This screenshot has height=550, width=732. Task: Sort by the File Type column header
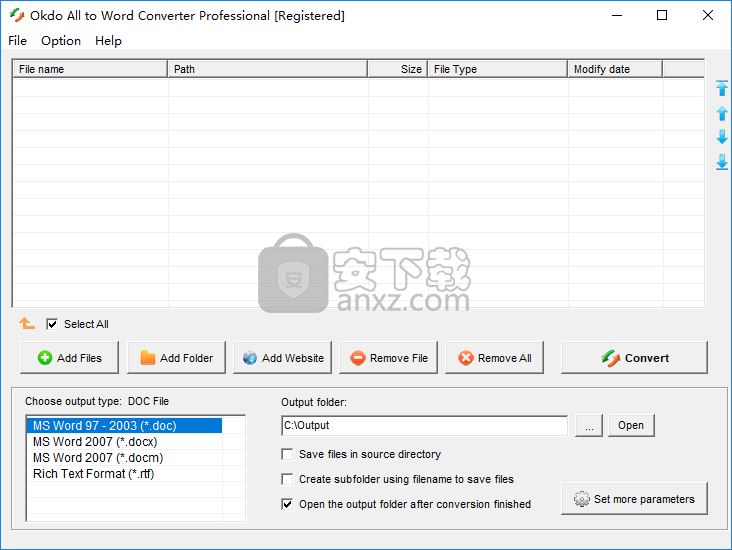point(498,69)
